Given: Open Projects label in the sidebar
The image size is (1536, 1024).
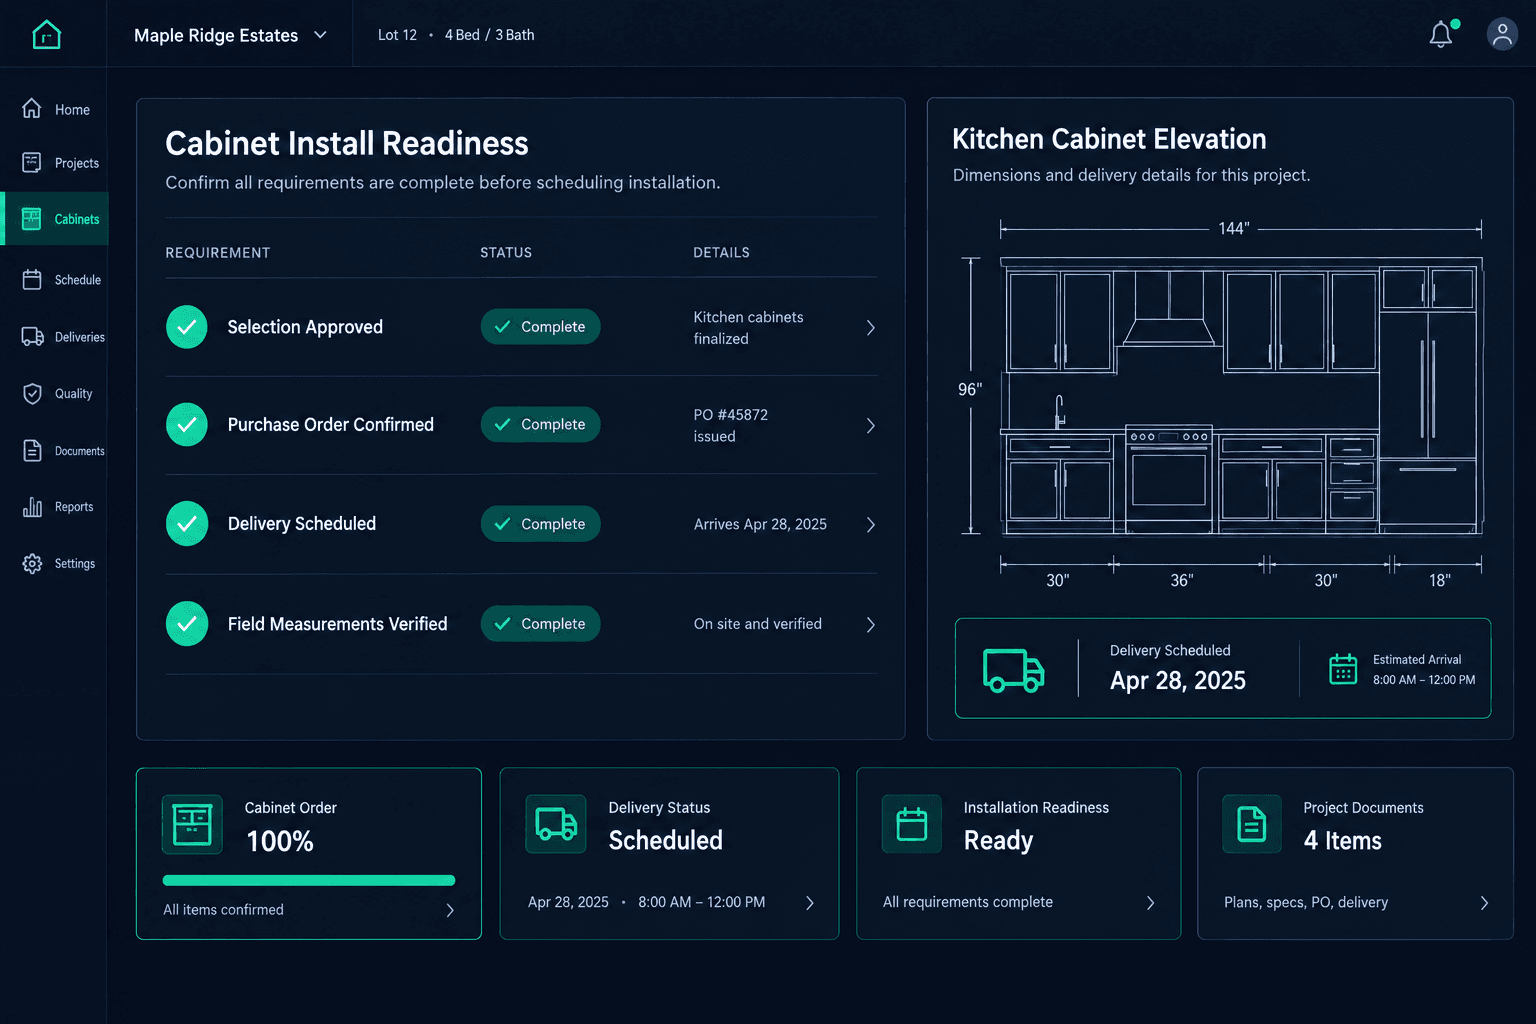Looking at the screenshot, I should click(x=77, y=163).
